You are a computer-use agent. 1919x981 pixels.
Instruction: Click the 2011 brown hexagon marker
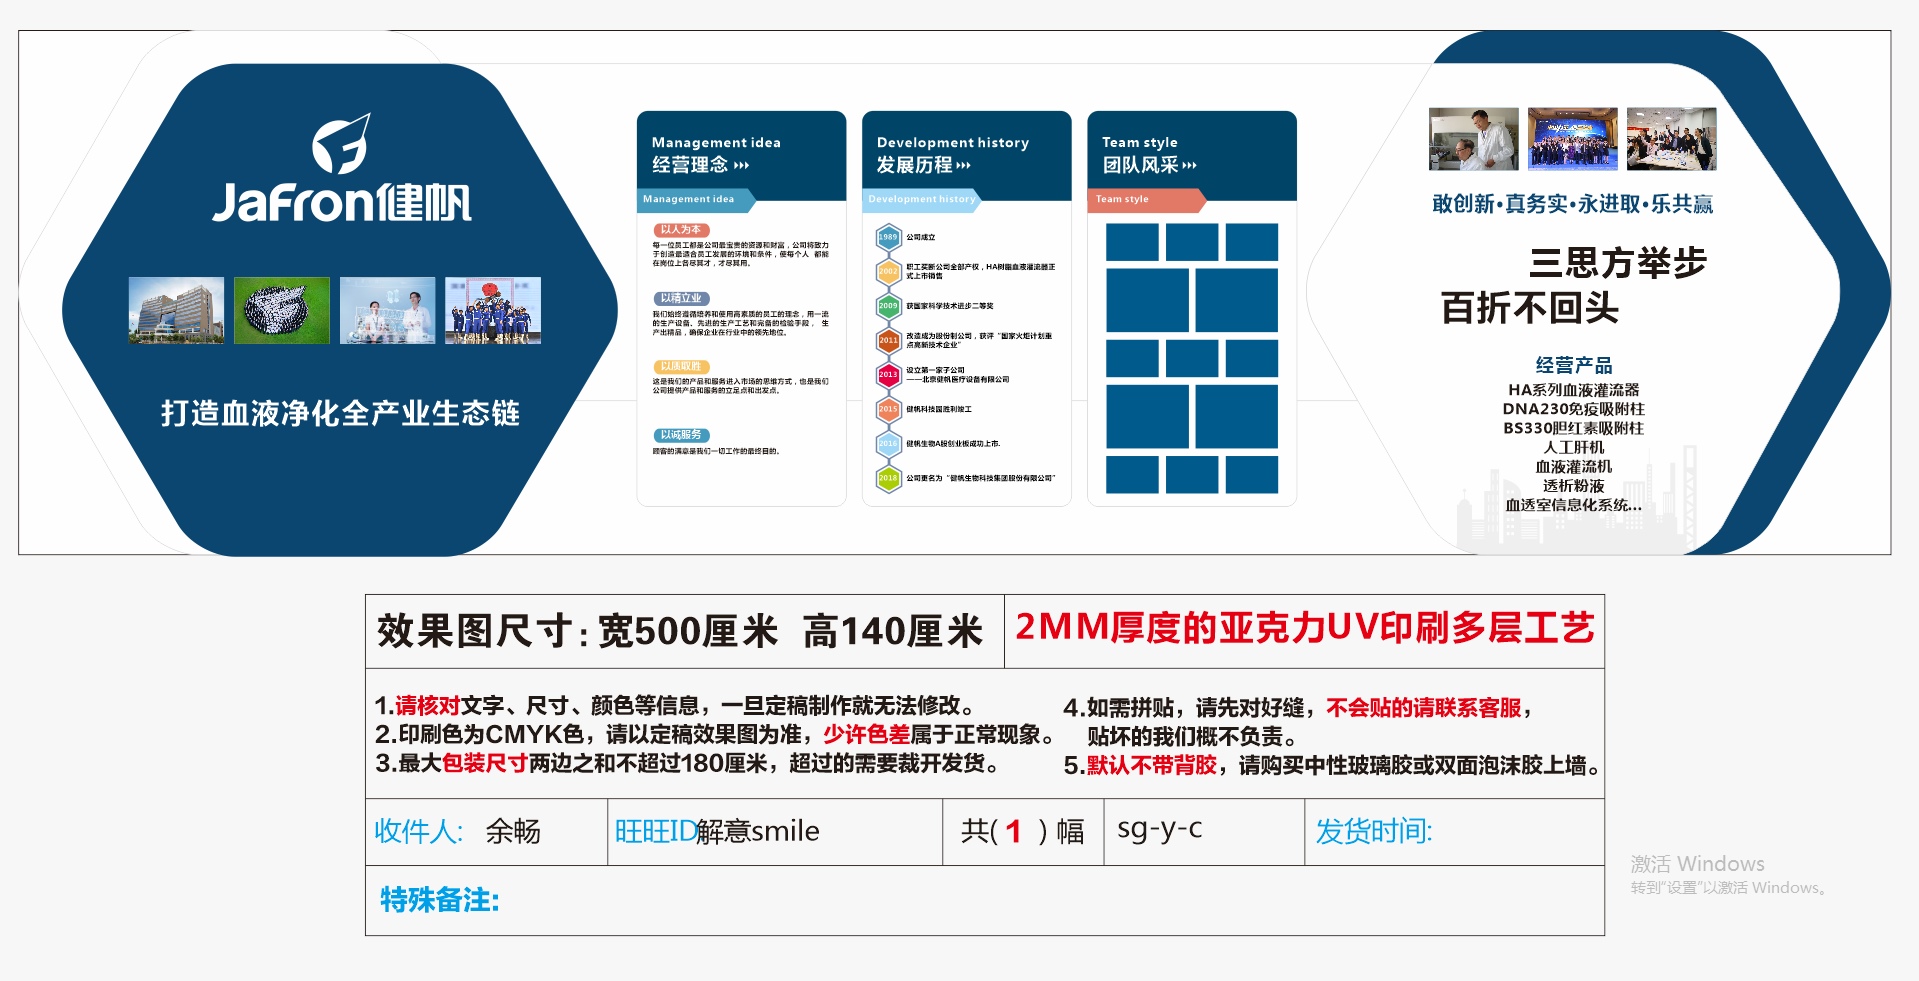[x=888, y=340]
